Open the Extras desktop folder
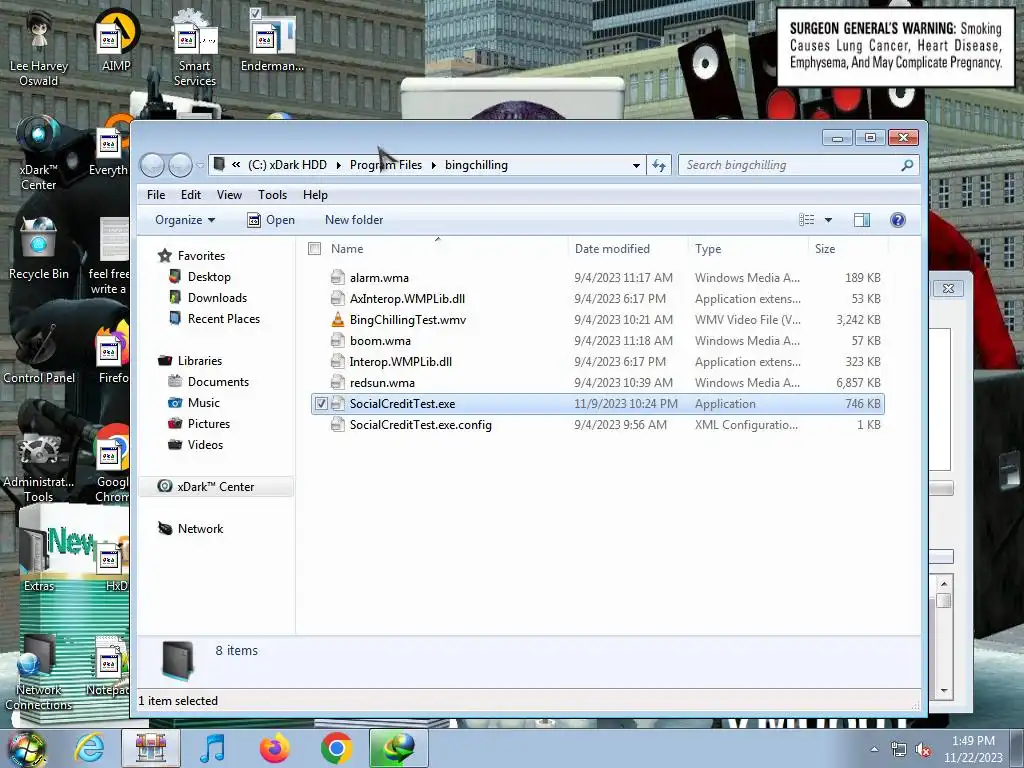 39,558
